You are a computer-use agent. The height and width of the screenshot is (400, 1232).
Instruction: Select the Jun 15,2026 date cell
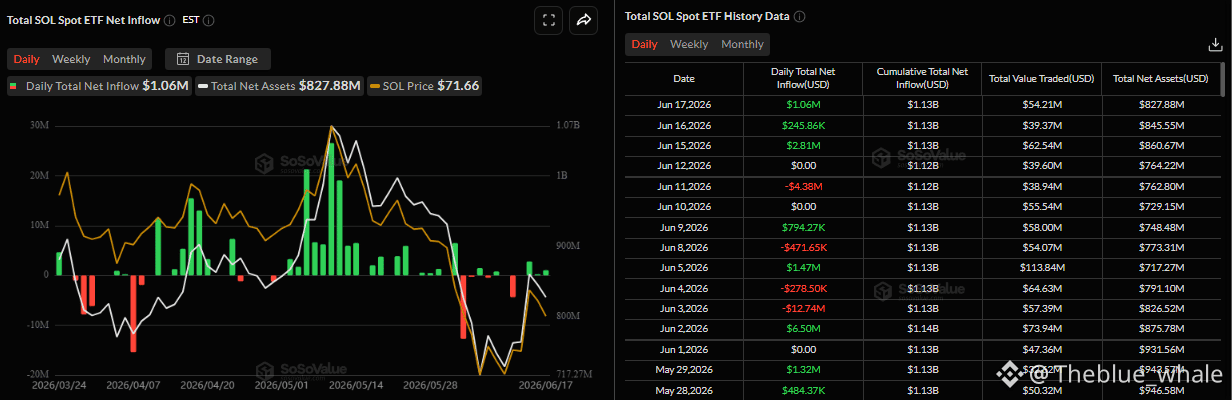(684, 145)
